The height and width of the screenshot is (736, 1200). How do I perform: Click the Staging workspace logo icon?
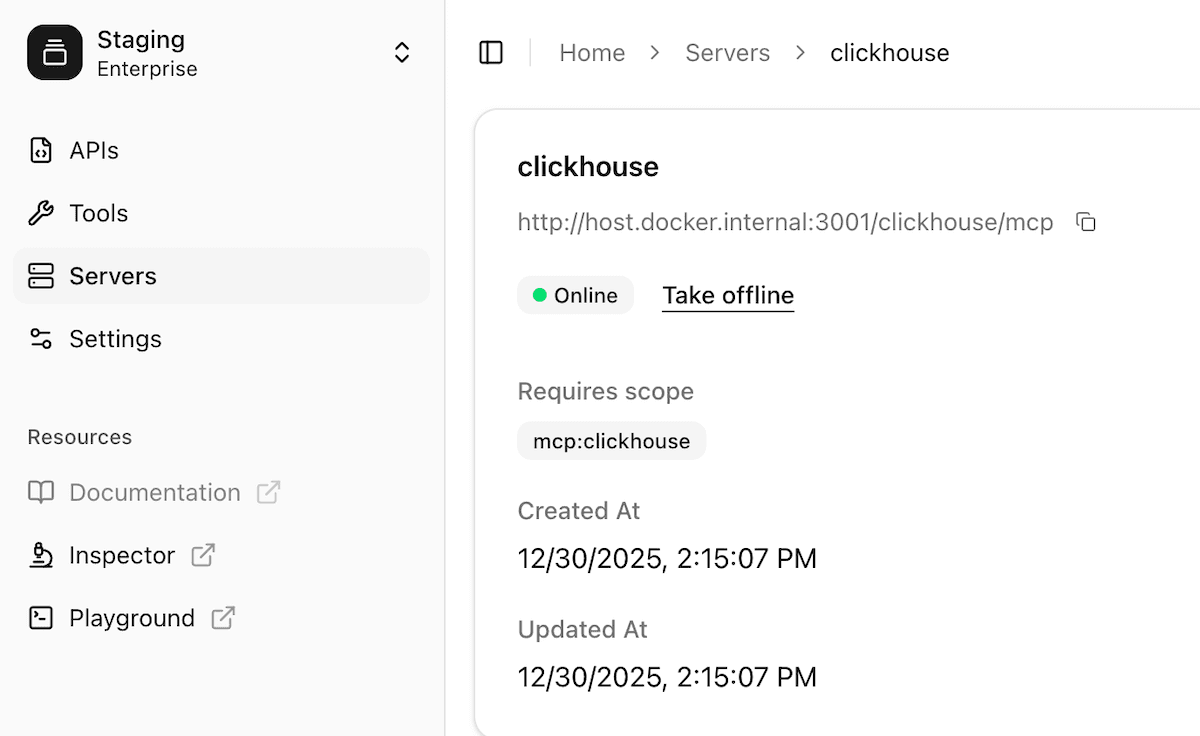pyautogui.click(x=55, y=53)
